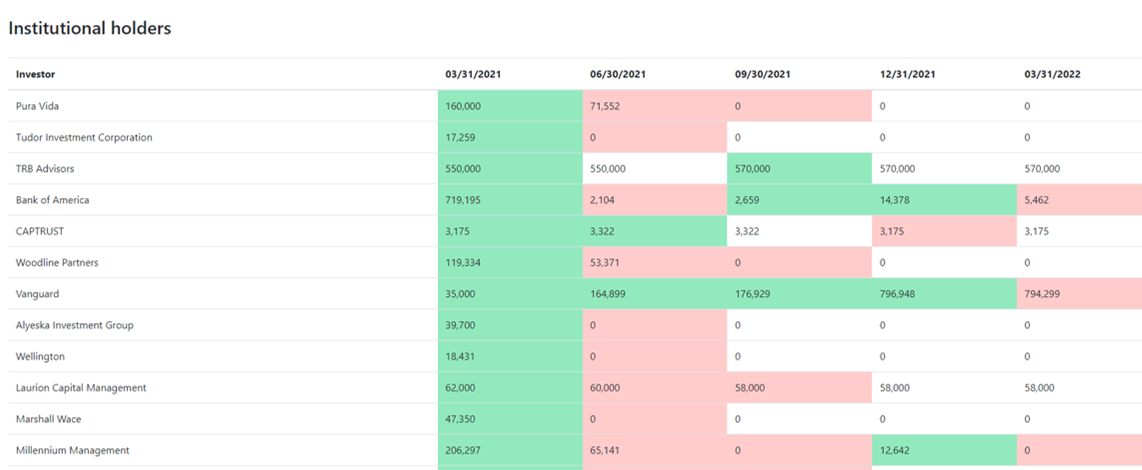Screen dimensions: 1142x470
Task: Click the Investor column header
Action: (x=35, y=74)
